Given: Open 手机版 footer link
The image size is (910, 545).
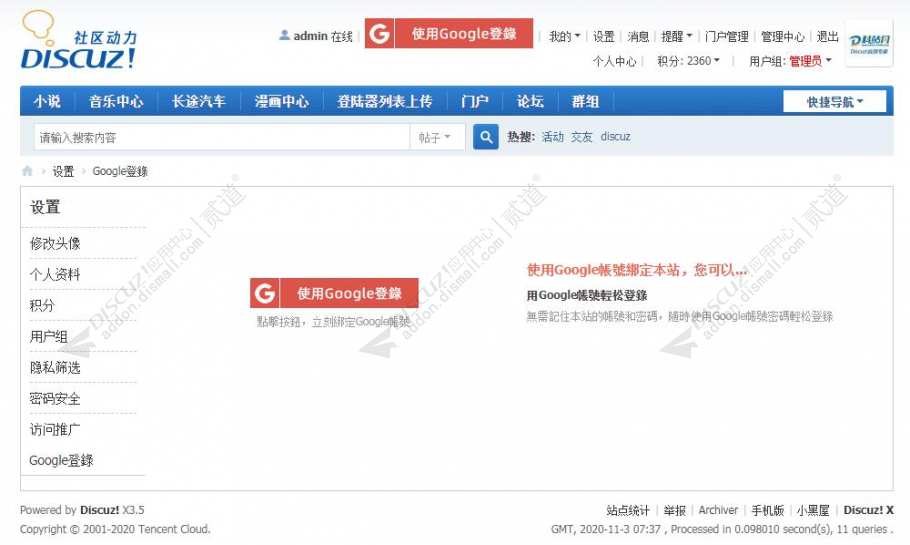Looking at the screenshot, I should [x=767, y=510].
